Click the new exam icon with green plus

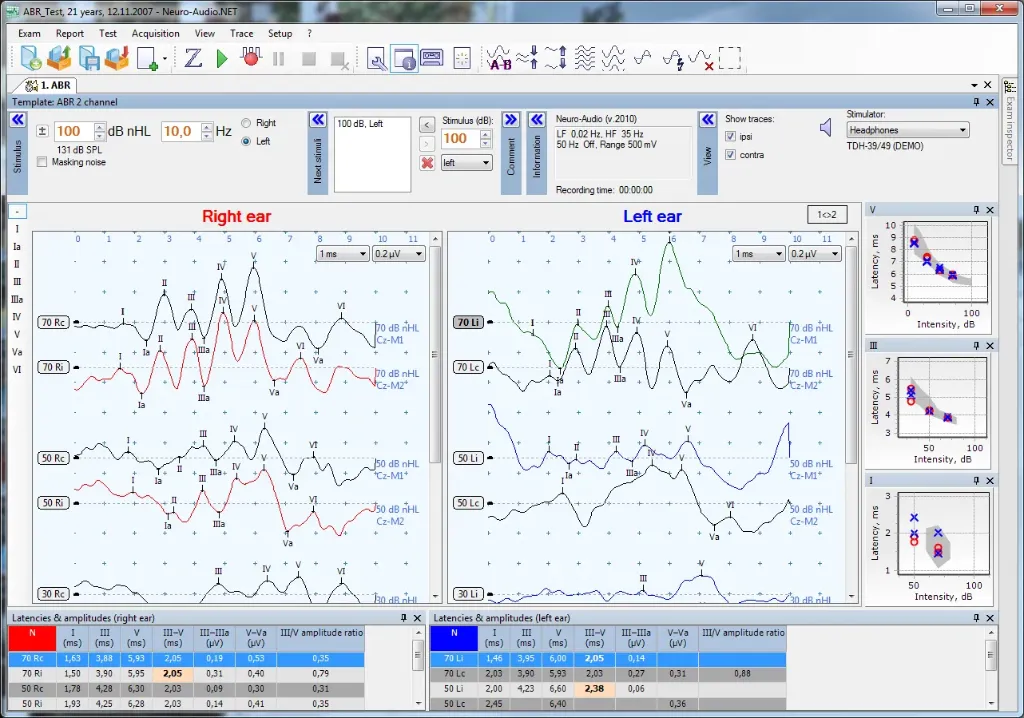coord(148,59)
